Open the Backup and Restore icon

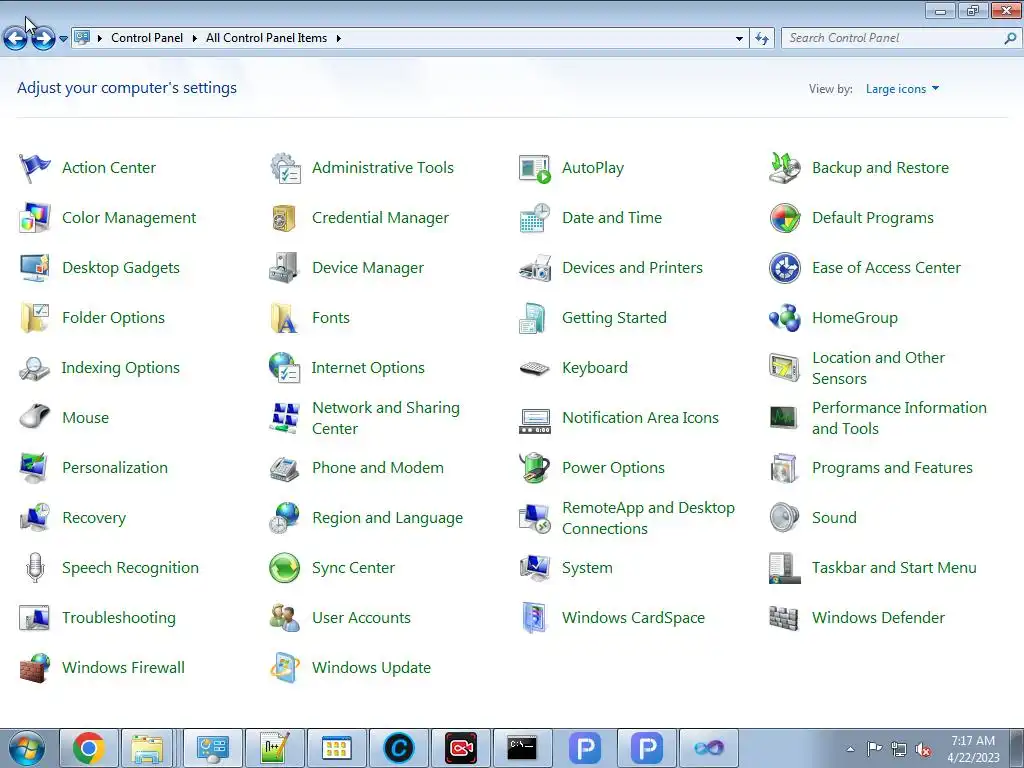click(784, 168)
